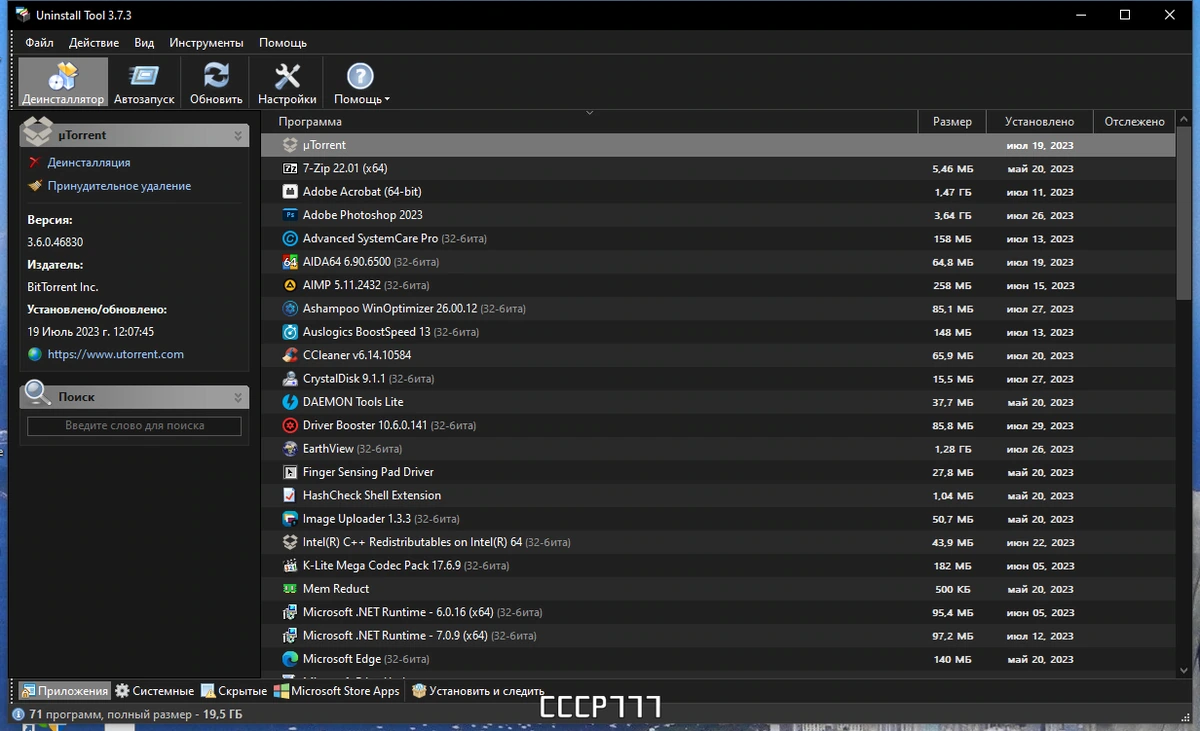
Task: Click the Microsoft .NET Runtime 7.0.9 icon
Action: [290, 635]
